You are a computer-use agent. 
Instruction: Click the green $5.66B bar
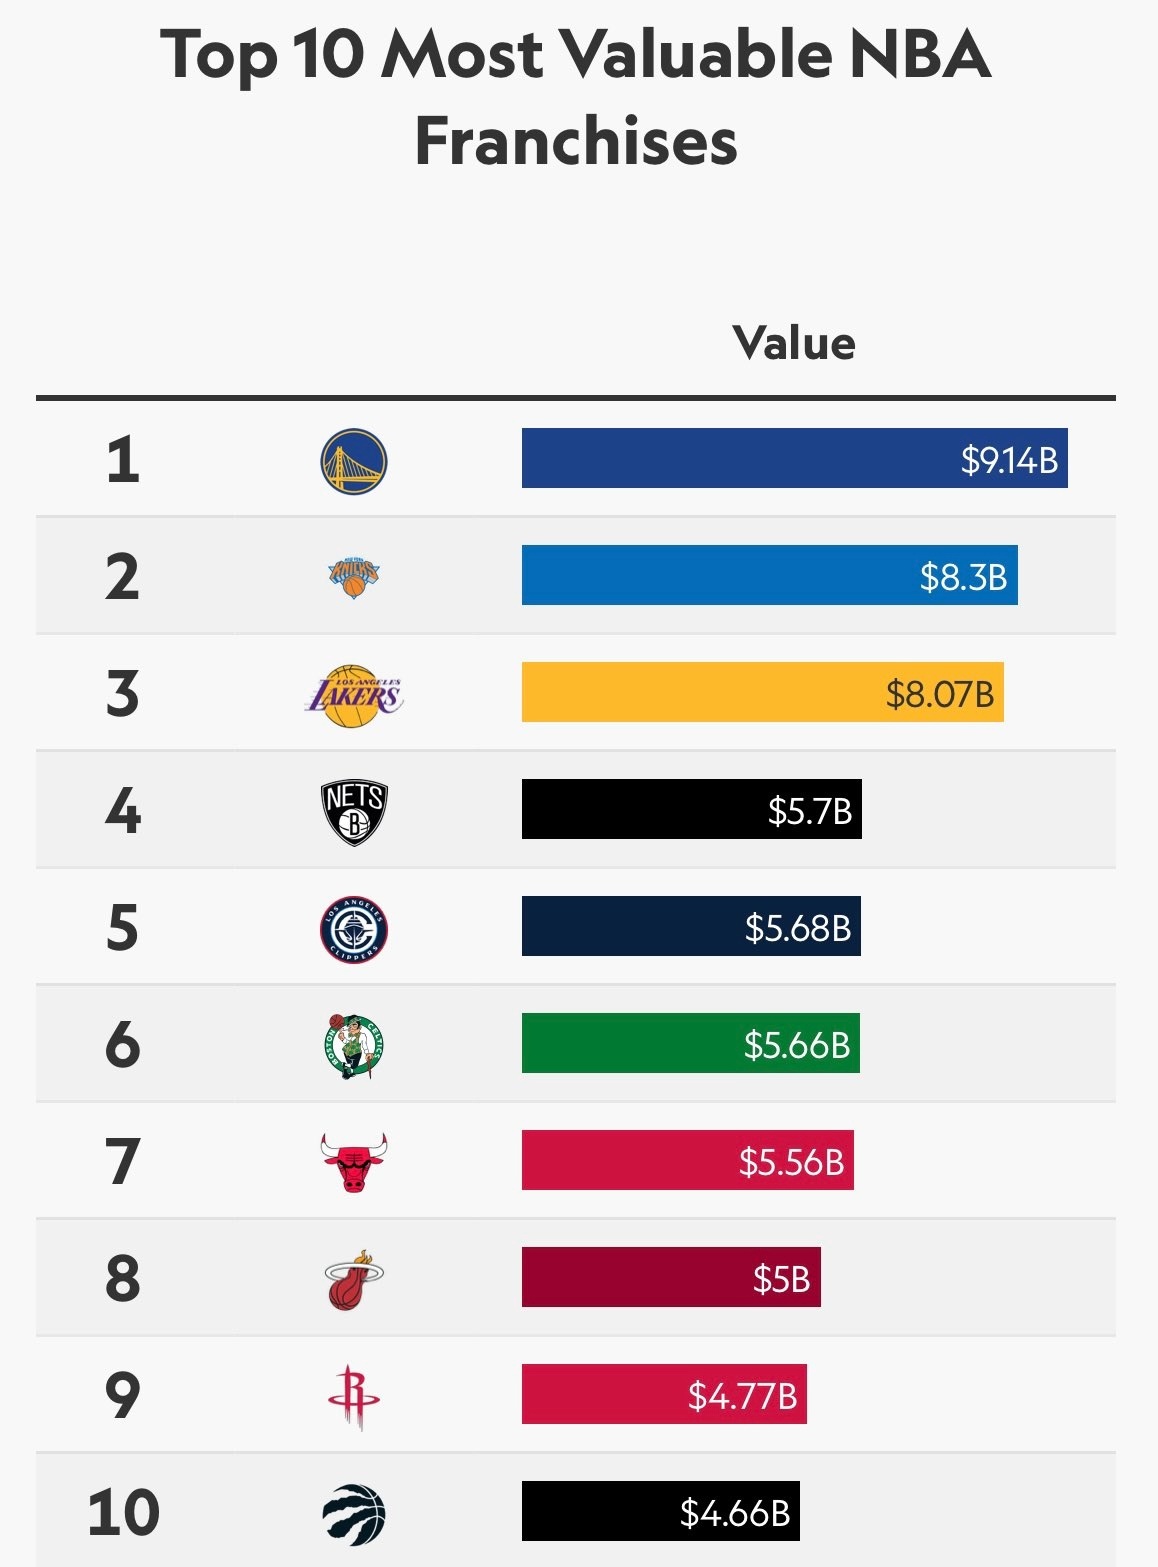pyautogui.click(x=691, y=1043)
